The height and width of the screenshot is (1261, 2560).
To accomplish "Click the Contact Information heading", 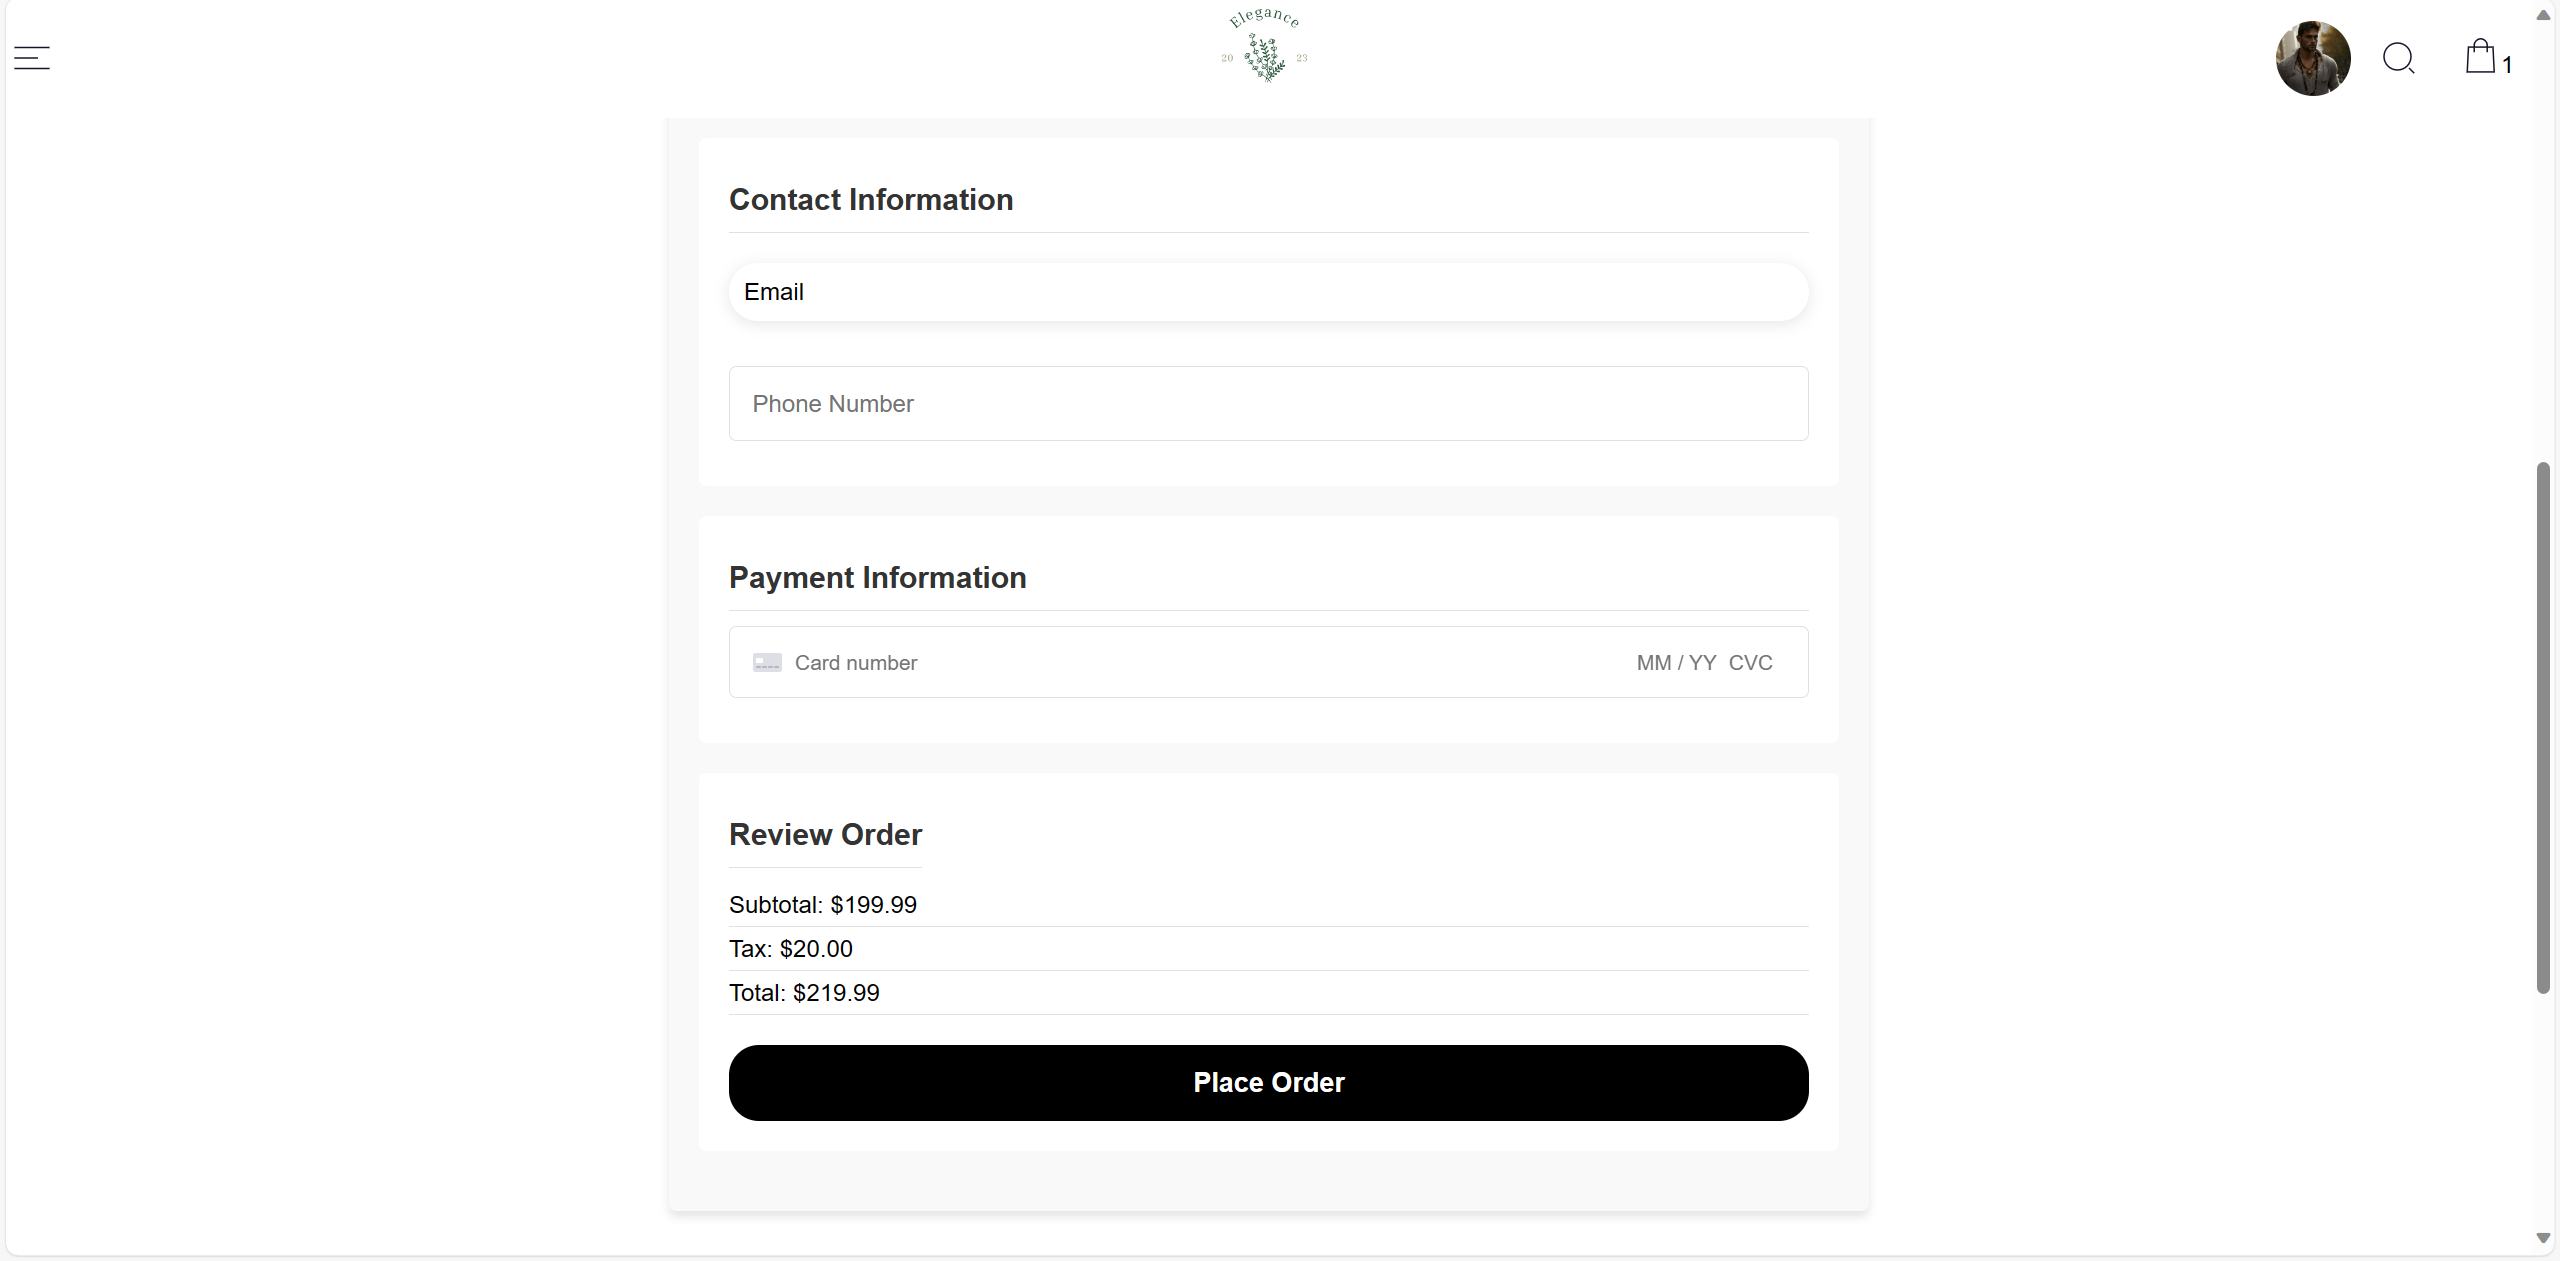I will [871, 200].
